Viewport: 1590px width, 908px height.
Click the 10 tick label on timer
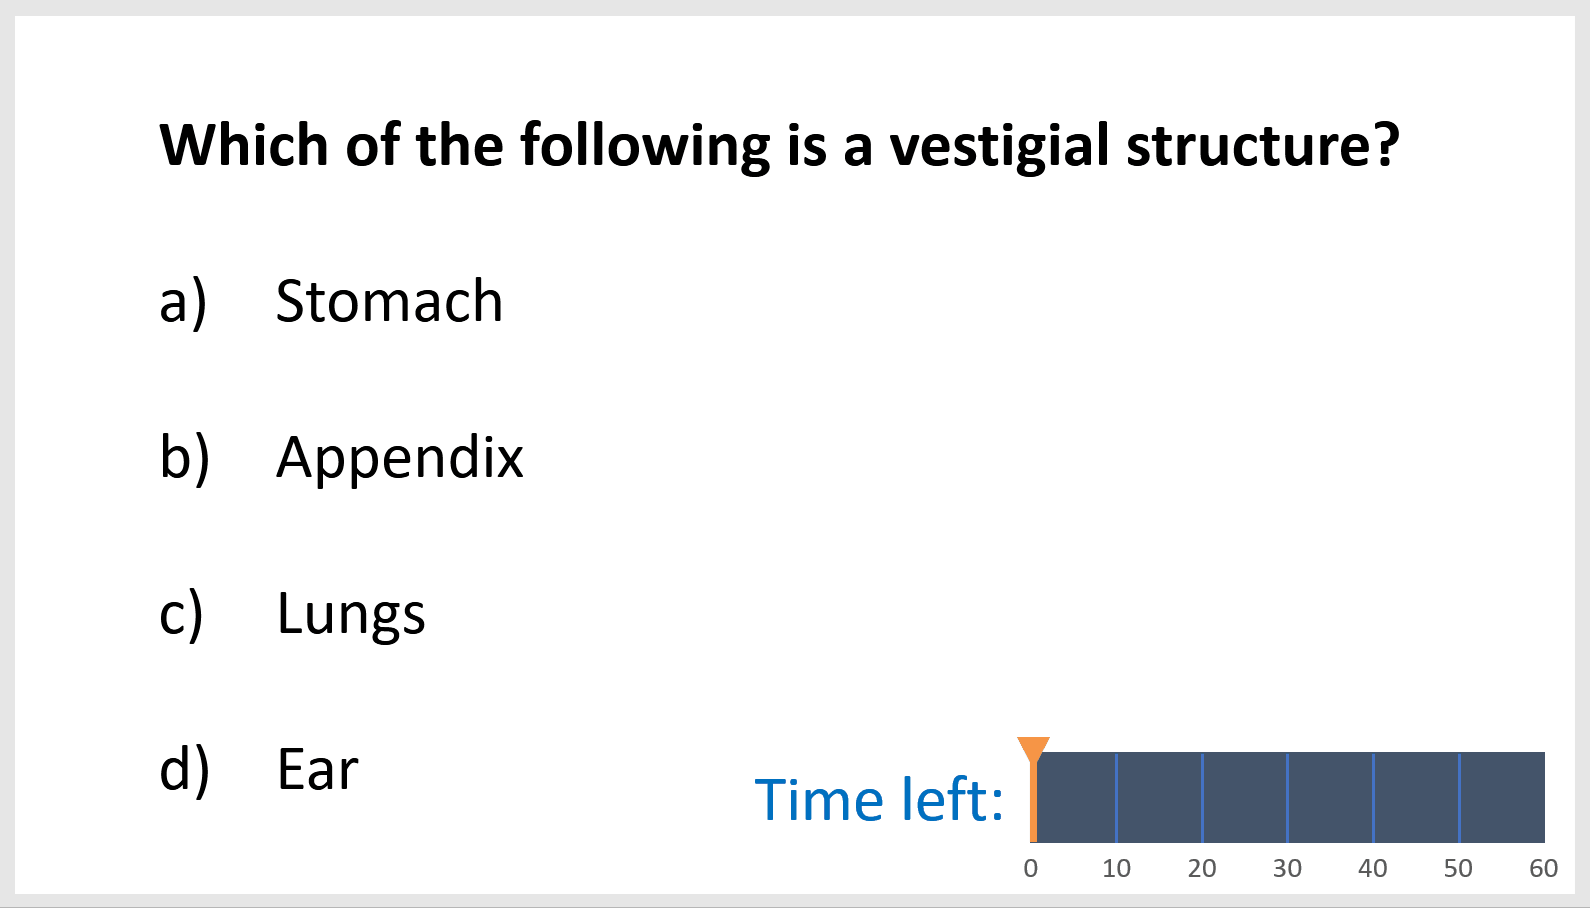[1116, 868]
